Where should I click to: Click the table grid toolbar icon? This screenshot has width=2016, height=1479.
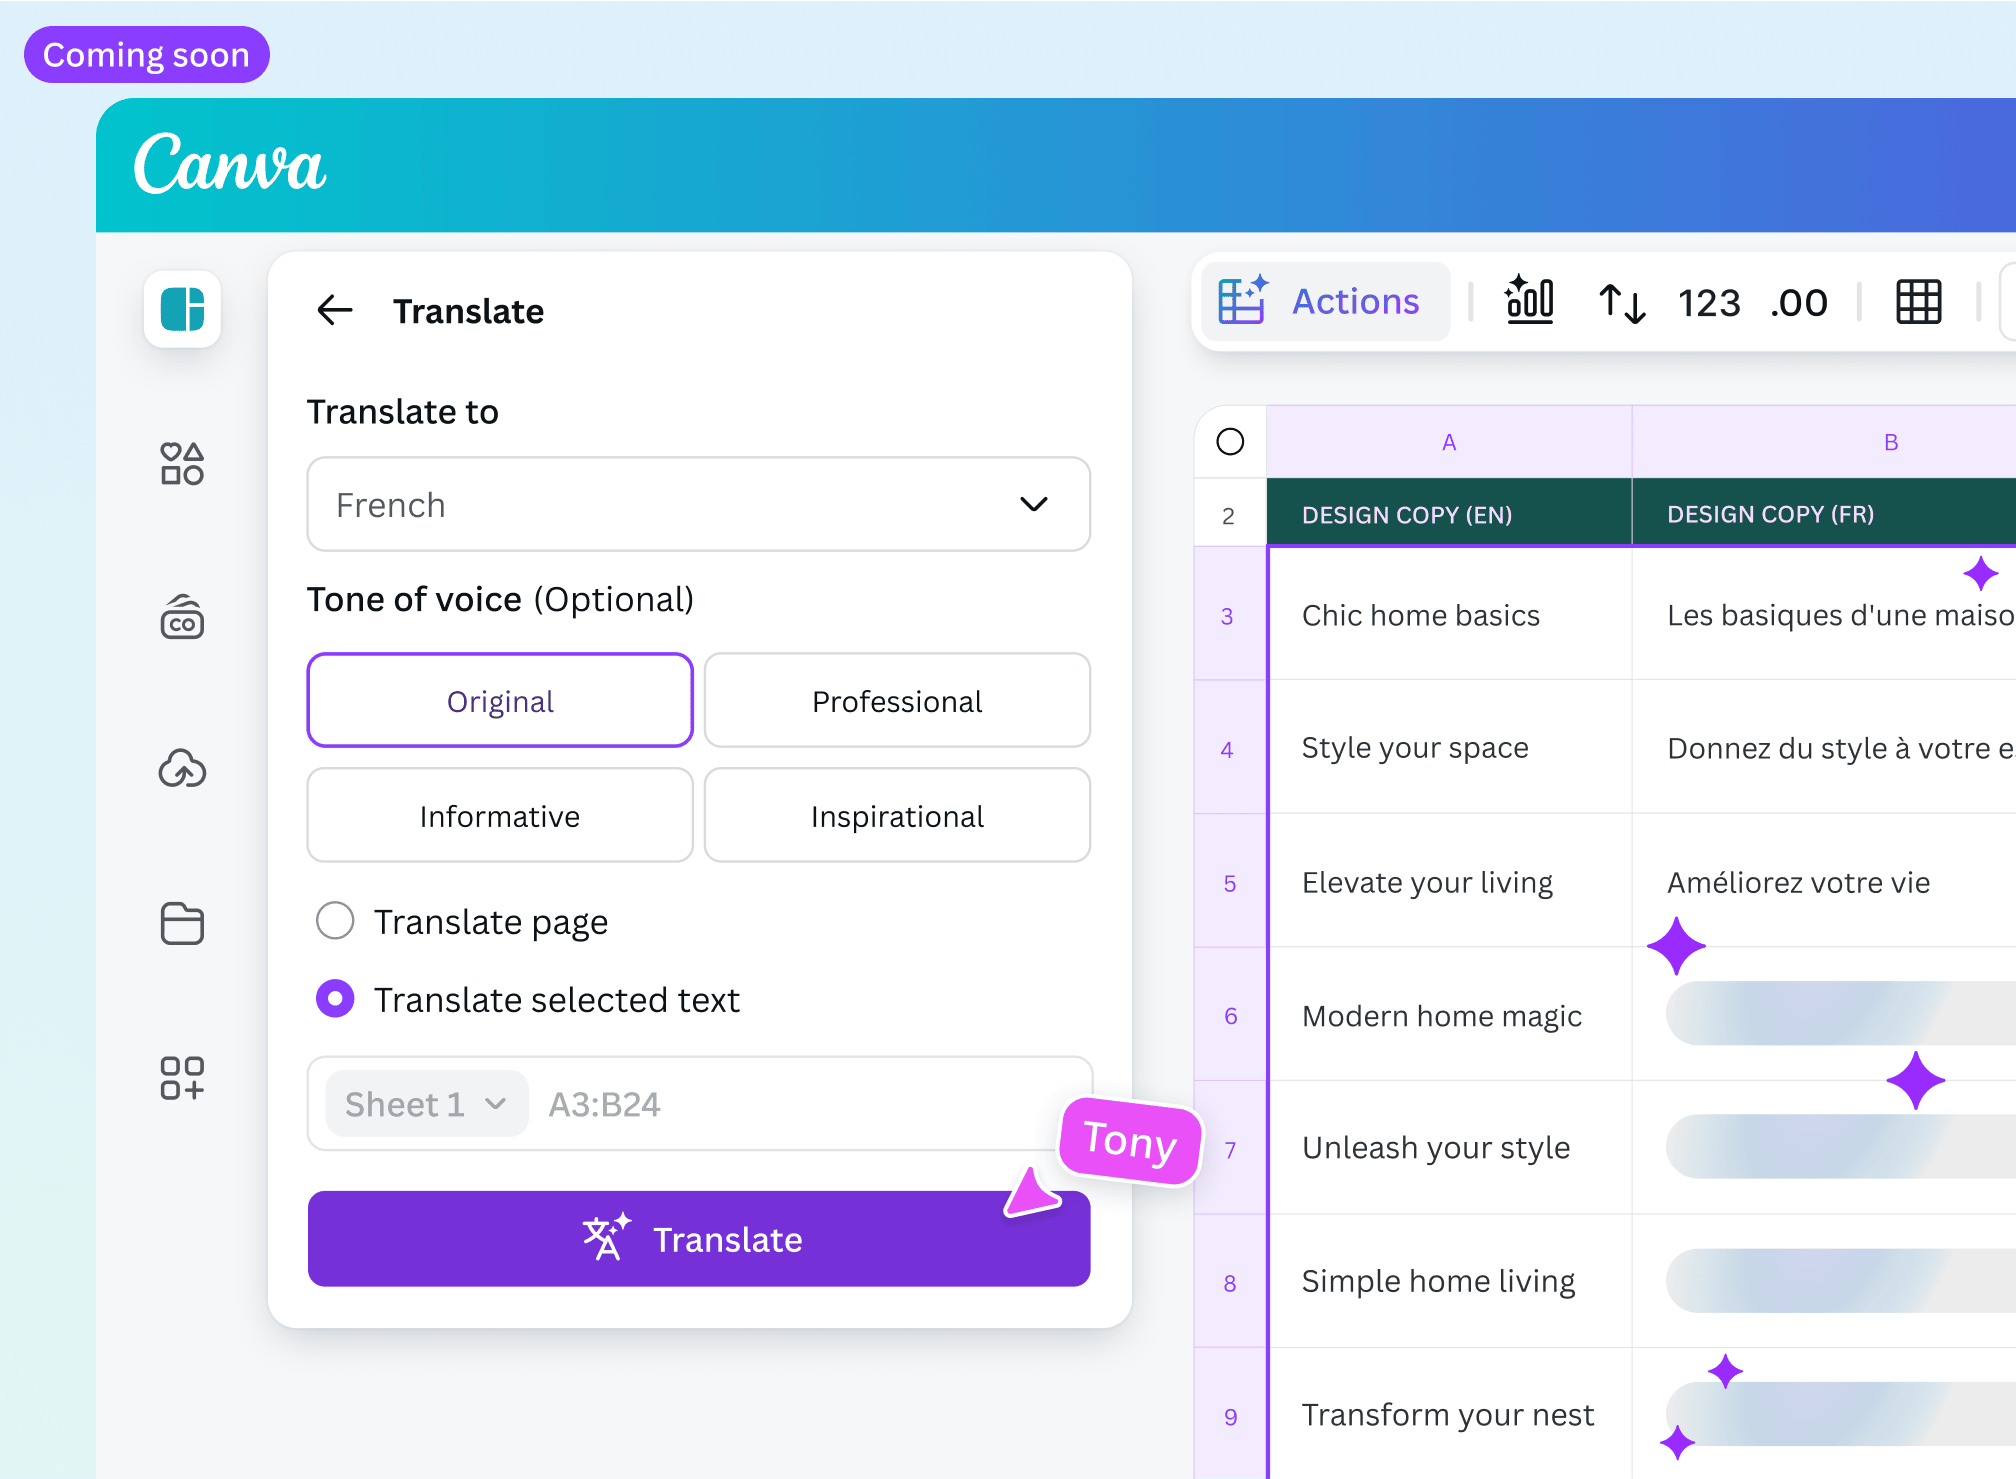coord(1918,302)
